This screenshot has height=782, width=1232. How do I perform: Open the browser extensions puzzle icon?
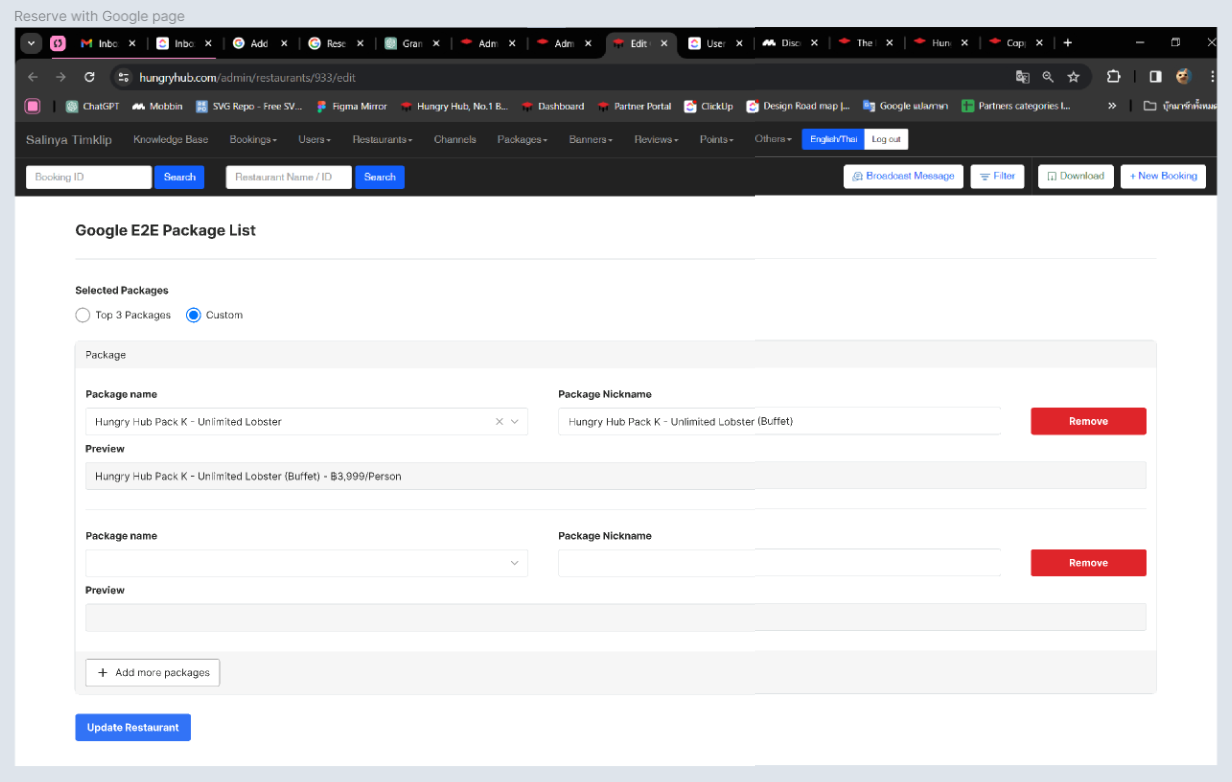pos(1113,77)
